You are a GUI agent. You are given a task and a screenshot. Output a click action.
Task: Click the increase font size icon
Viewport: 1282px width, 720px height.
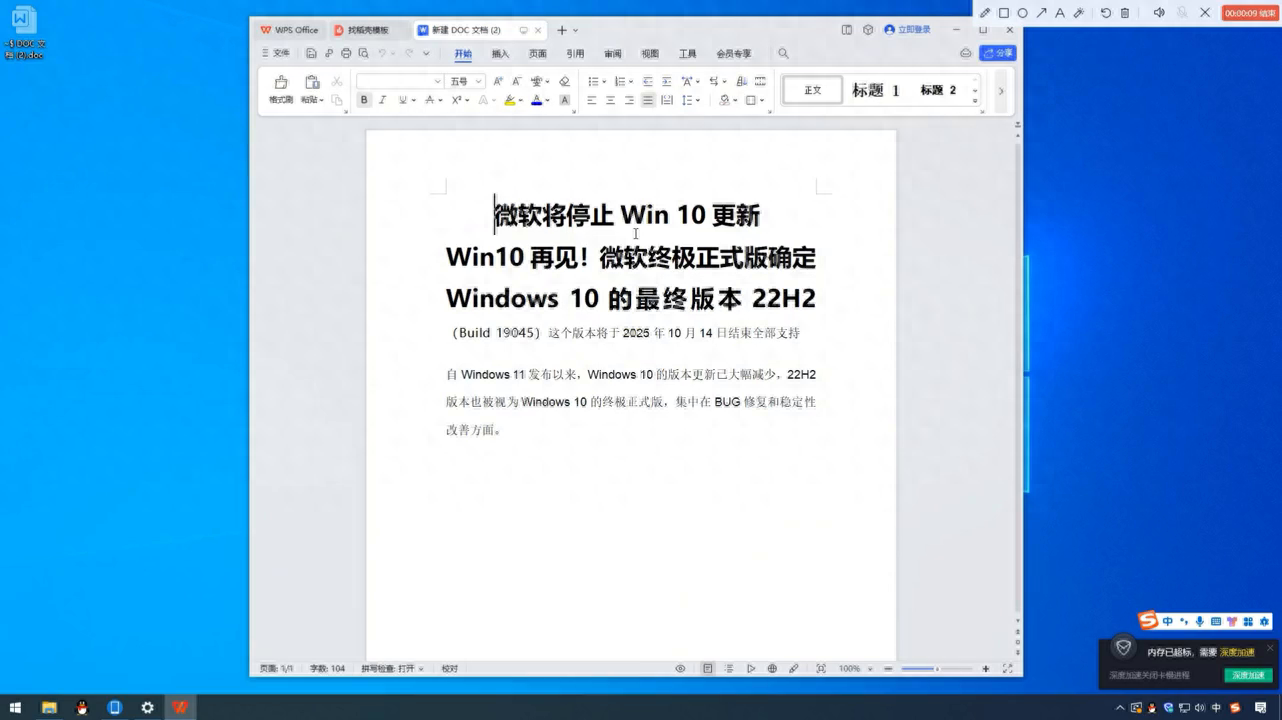[x=498, y=81]
